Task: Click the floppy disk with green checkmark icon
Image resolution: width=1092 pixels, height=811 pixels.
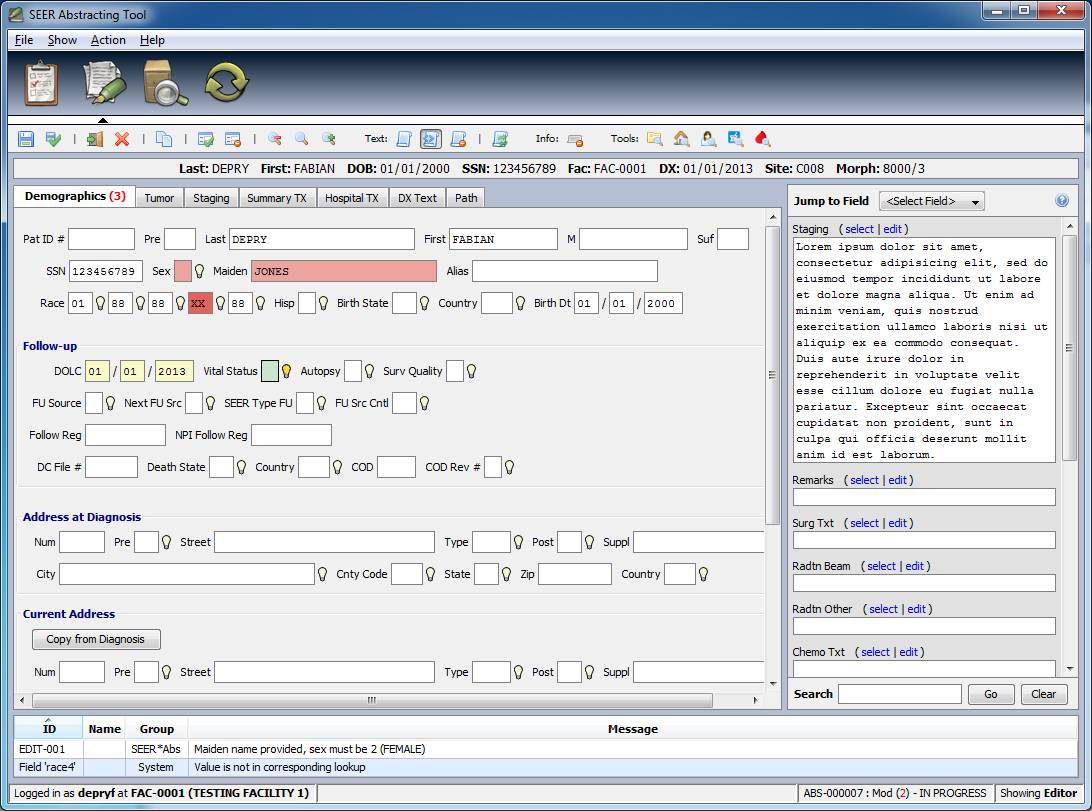Action: click(x=53, y=139)
